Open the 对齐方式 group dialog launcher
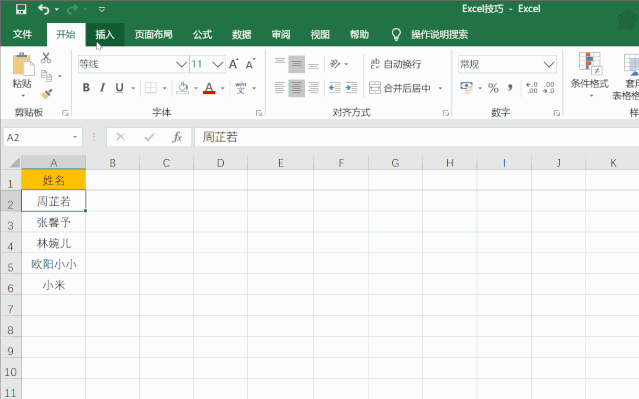Image resolution: width=639 pixels, height=399 pixels. [x=446, y=113]
